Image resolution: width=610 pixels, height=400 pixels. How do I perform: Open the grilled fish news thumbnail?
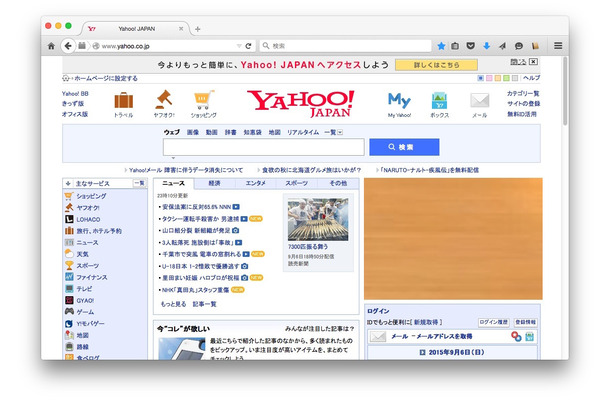(x=318, y=219)
